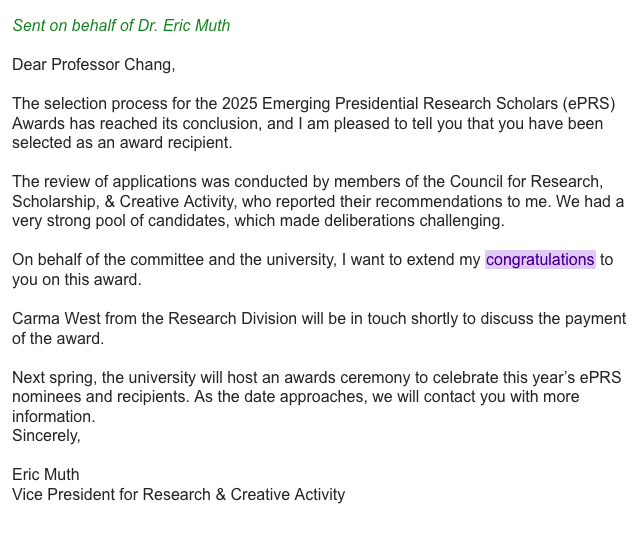Click the green "Sent on behalf of Dr. Eric Muth" line

click(121, 26)
